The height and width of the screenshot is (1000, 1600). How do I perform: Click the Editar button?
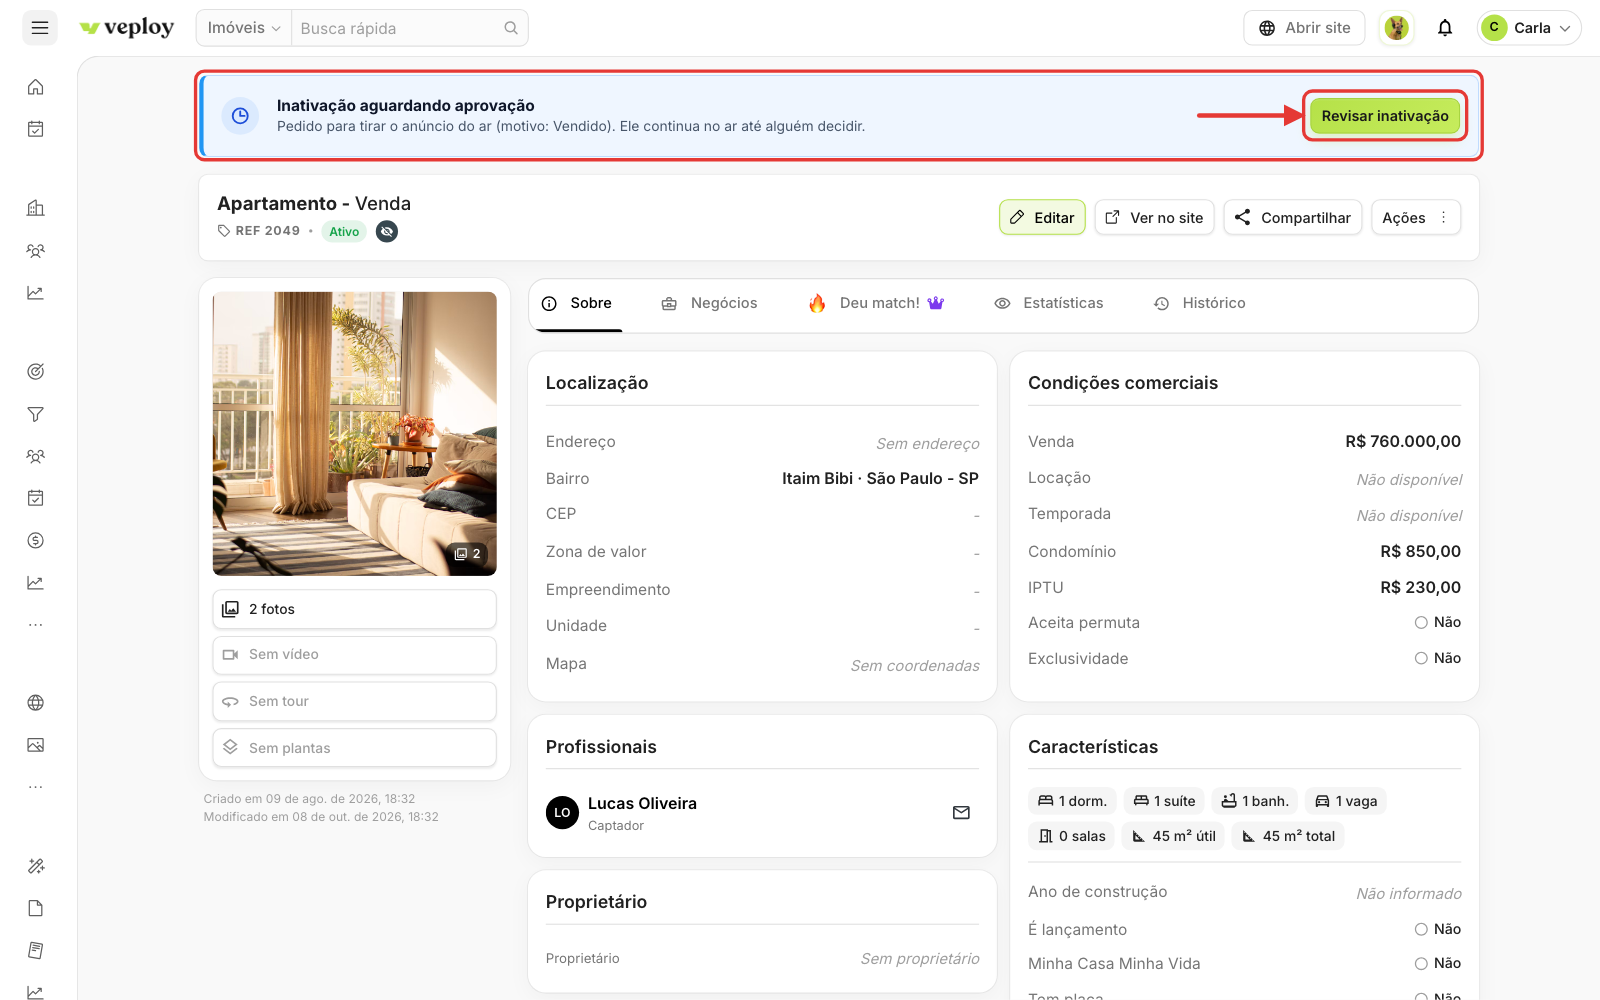(1042, 218)
